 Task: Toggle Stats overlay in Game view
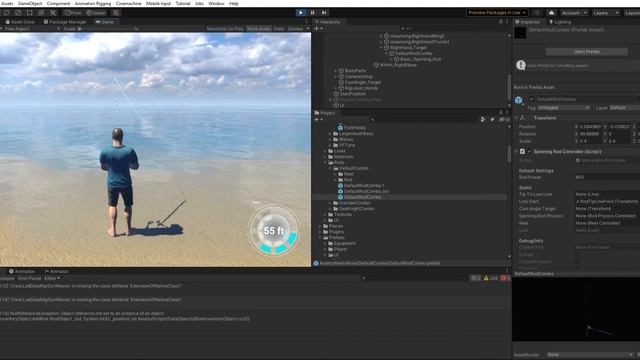coord(279,29)
